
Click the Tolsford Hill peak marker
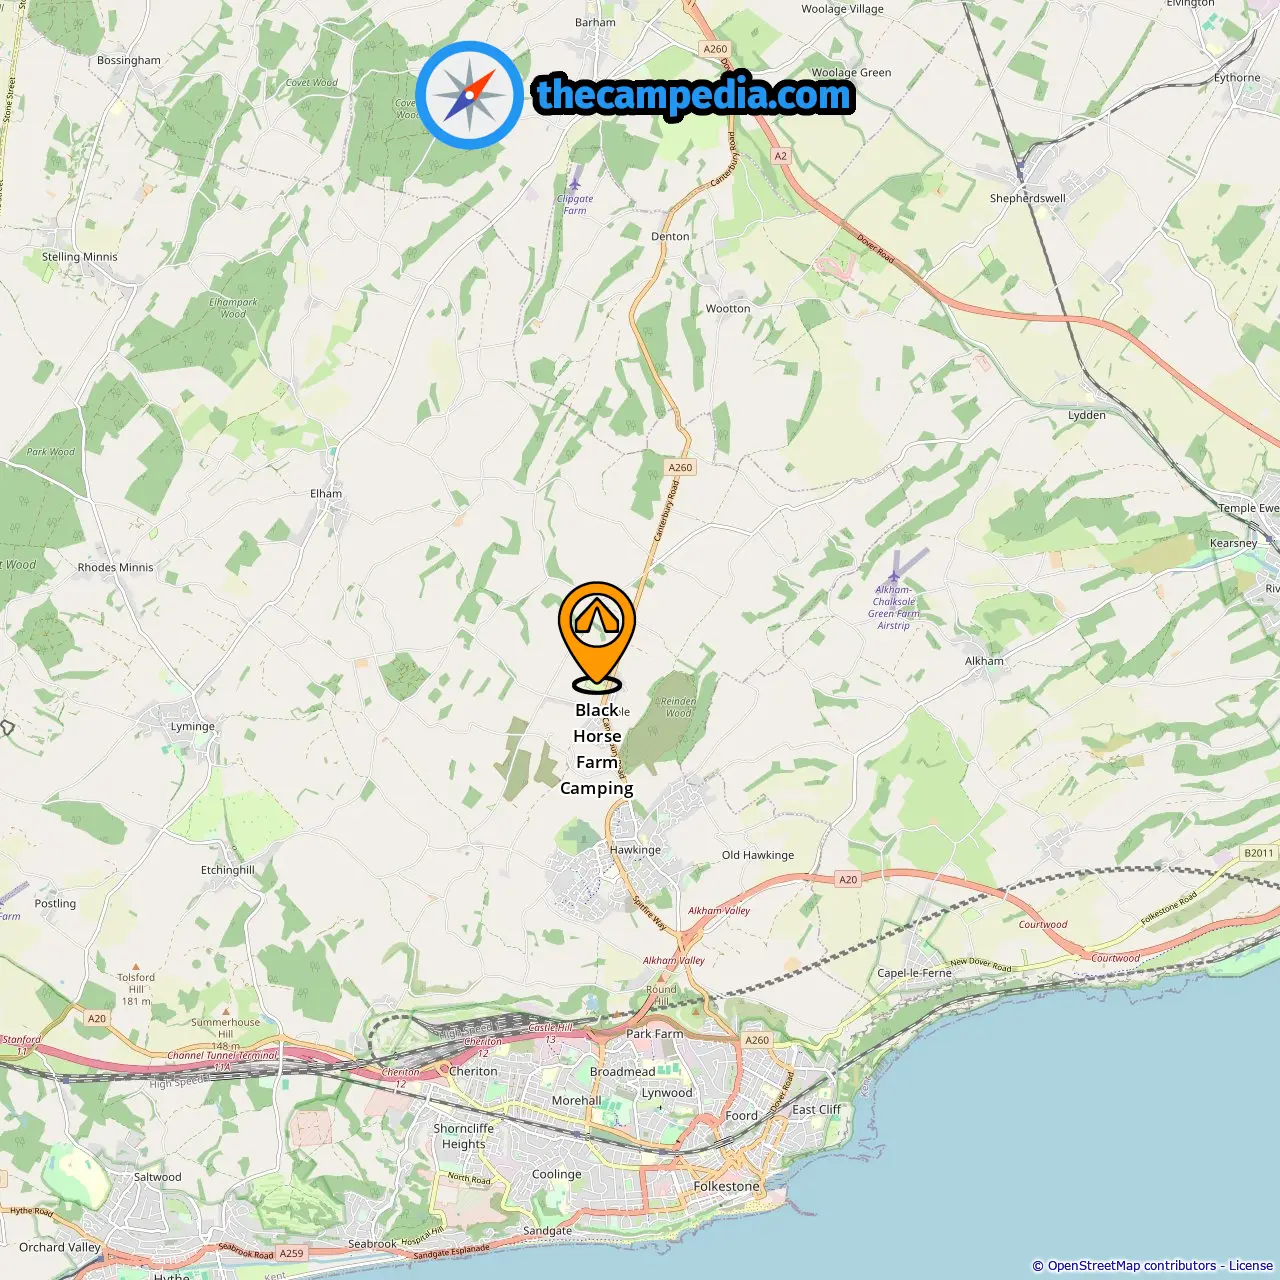[137, 966]
